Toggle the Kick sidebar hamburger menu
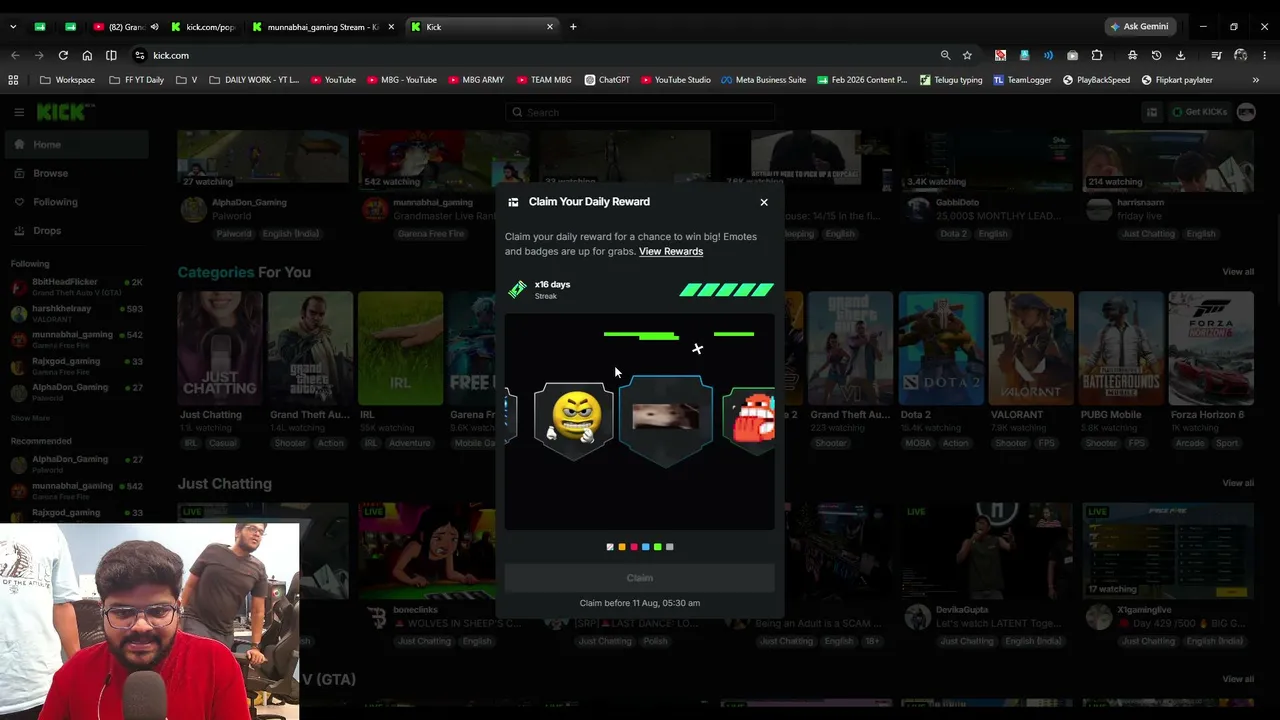The width and height of the screenshot is (1280, 720). click(18, 112)
